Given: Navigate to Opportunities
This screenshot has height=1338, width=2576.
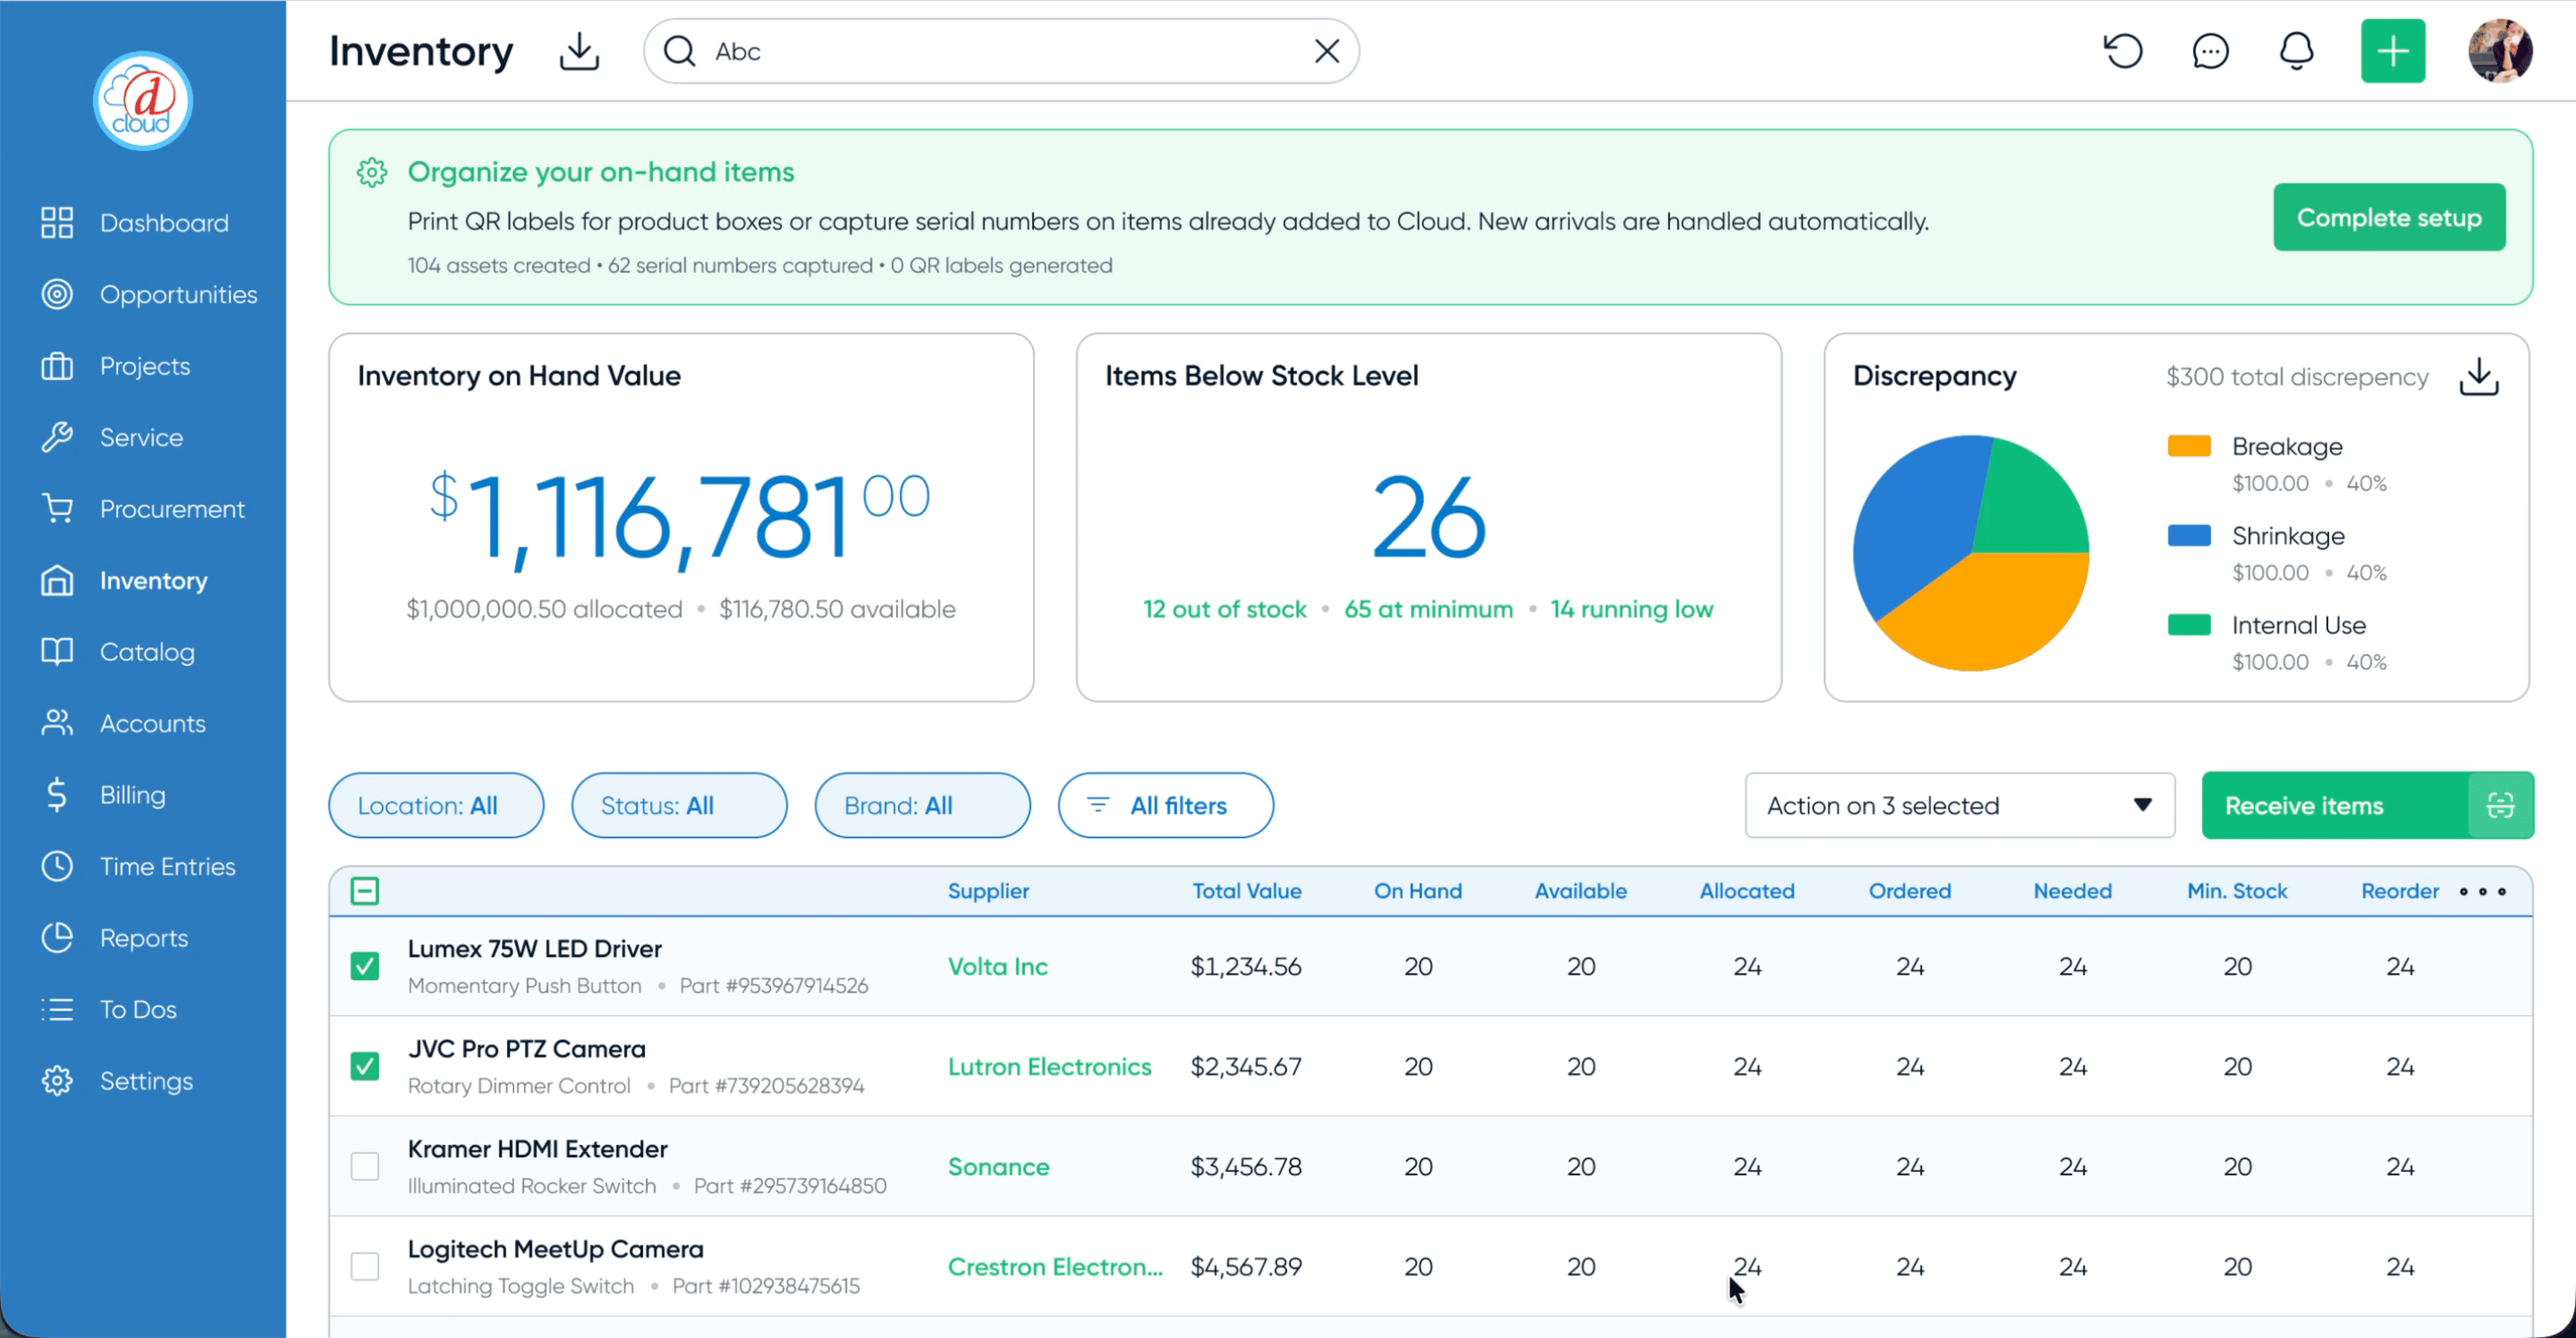Looking at the screenshot, I should pyautogui.click(x=180, y=294).
